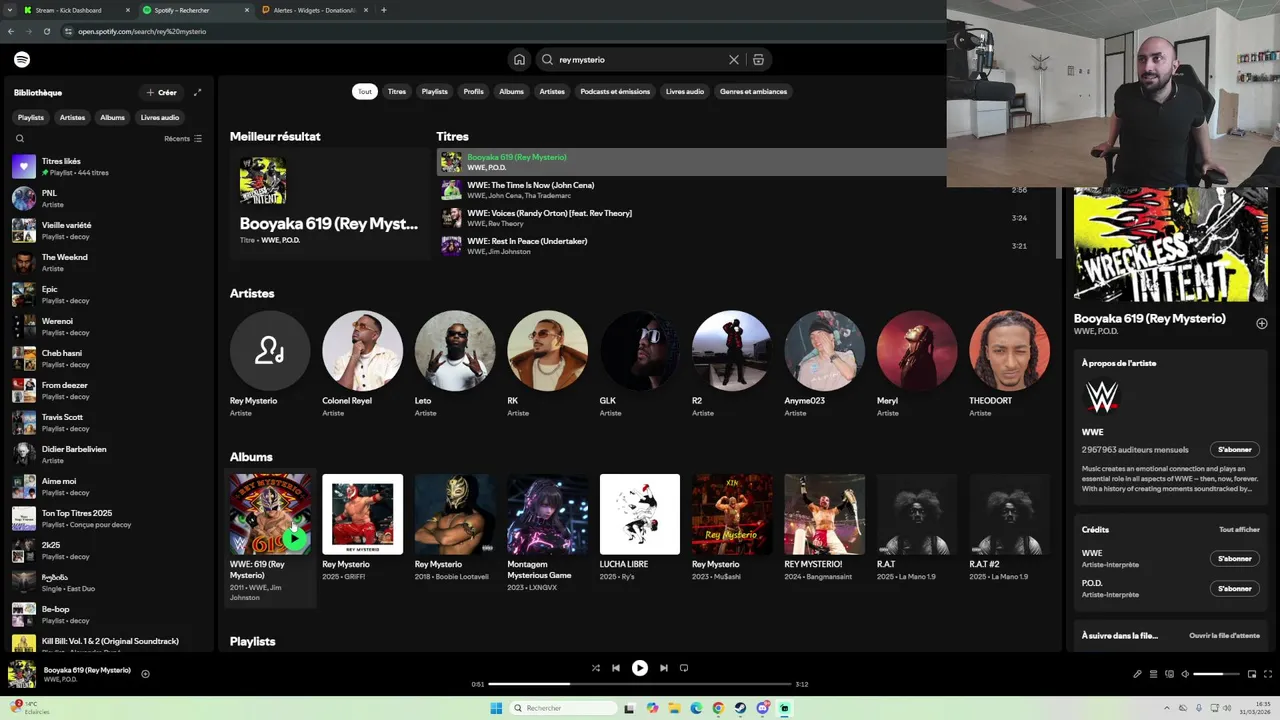Open the browser tab search chevron
This screenshot has width=1280, height=720.
(8, 10)
